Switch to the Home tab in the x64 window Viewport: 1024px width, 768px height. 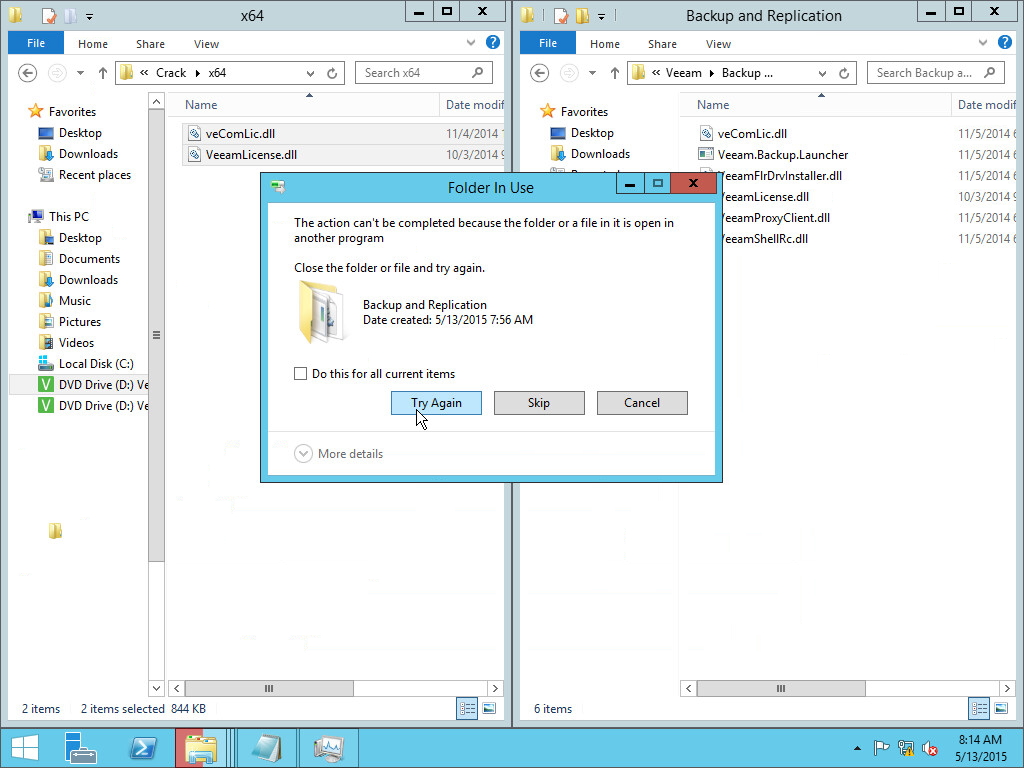click(x=93, y=44)
